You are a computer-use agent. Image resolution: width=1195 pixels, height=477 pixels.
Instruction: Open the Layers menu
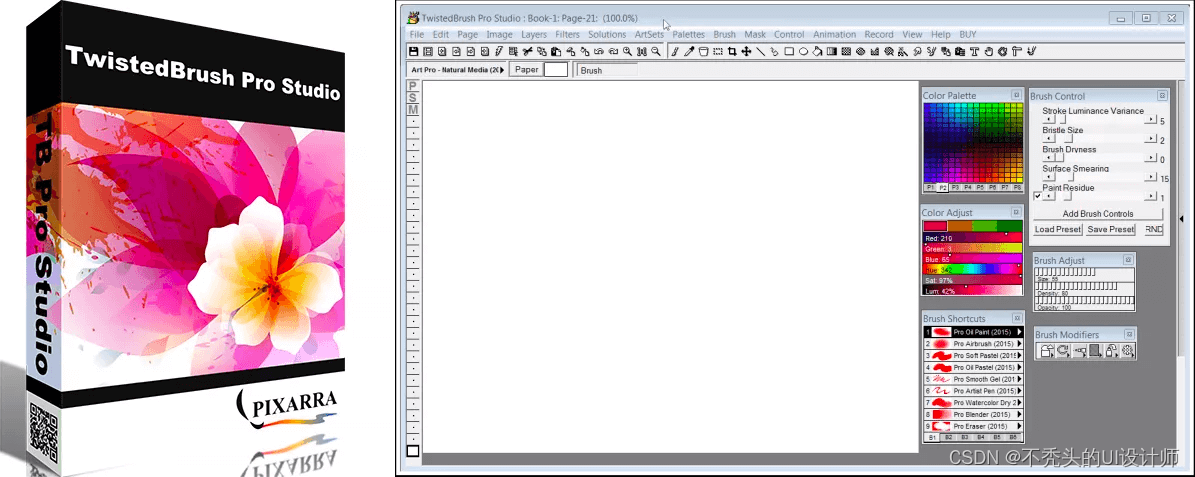pos(533,34)
